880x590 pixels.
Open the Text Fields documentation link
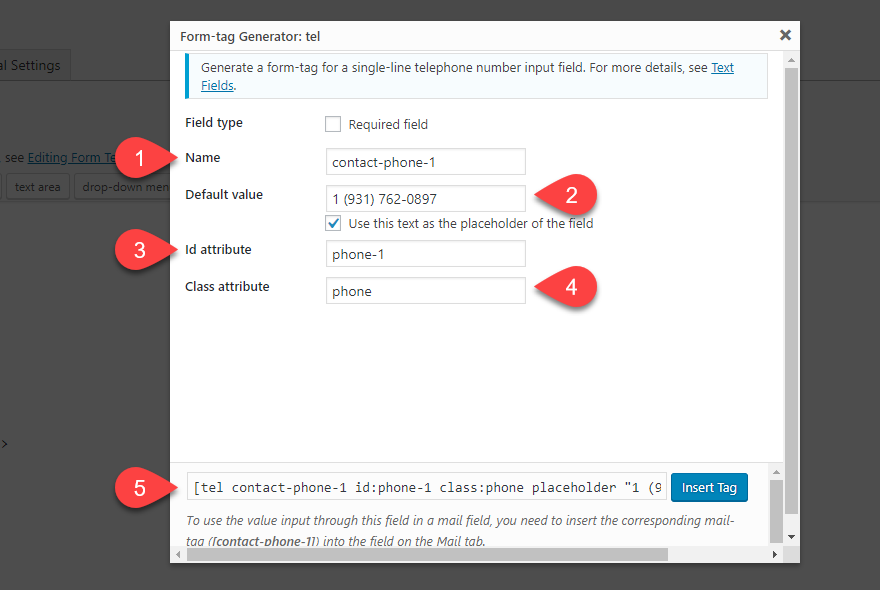tap(722, 68)
